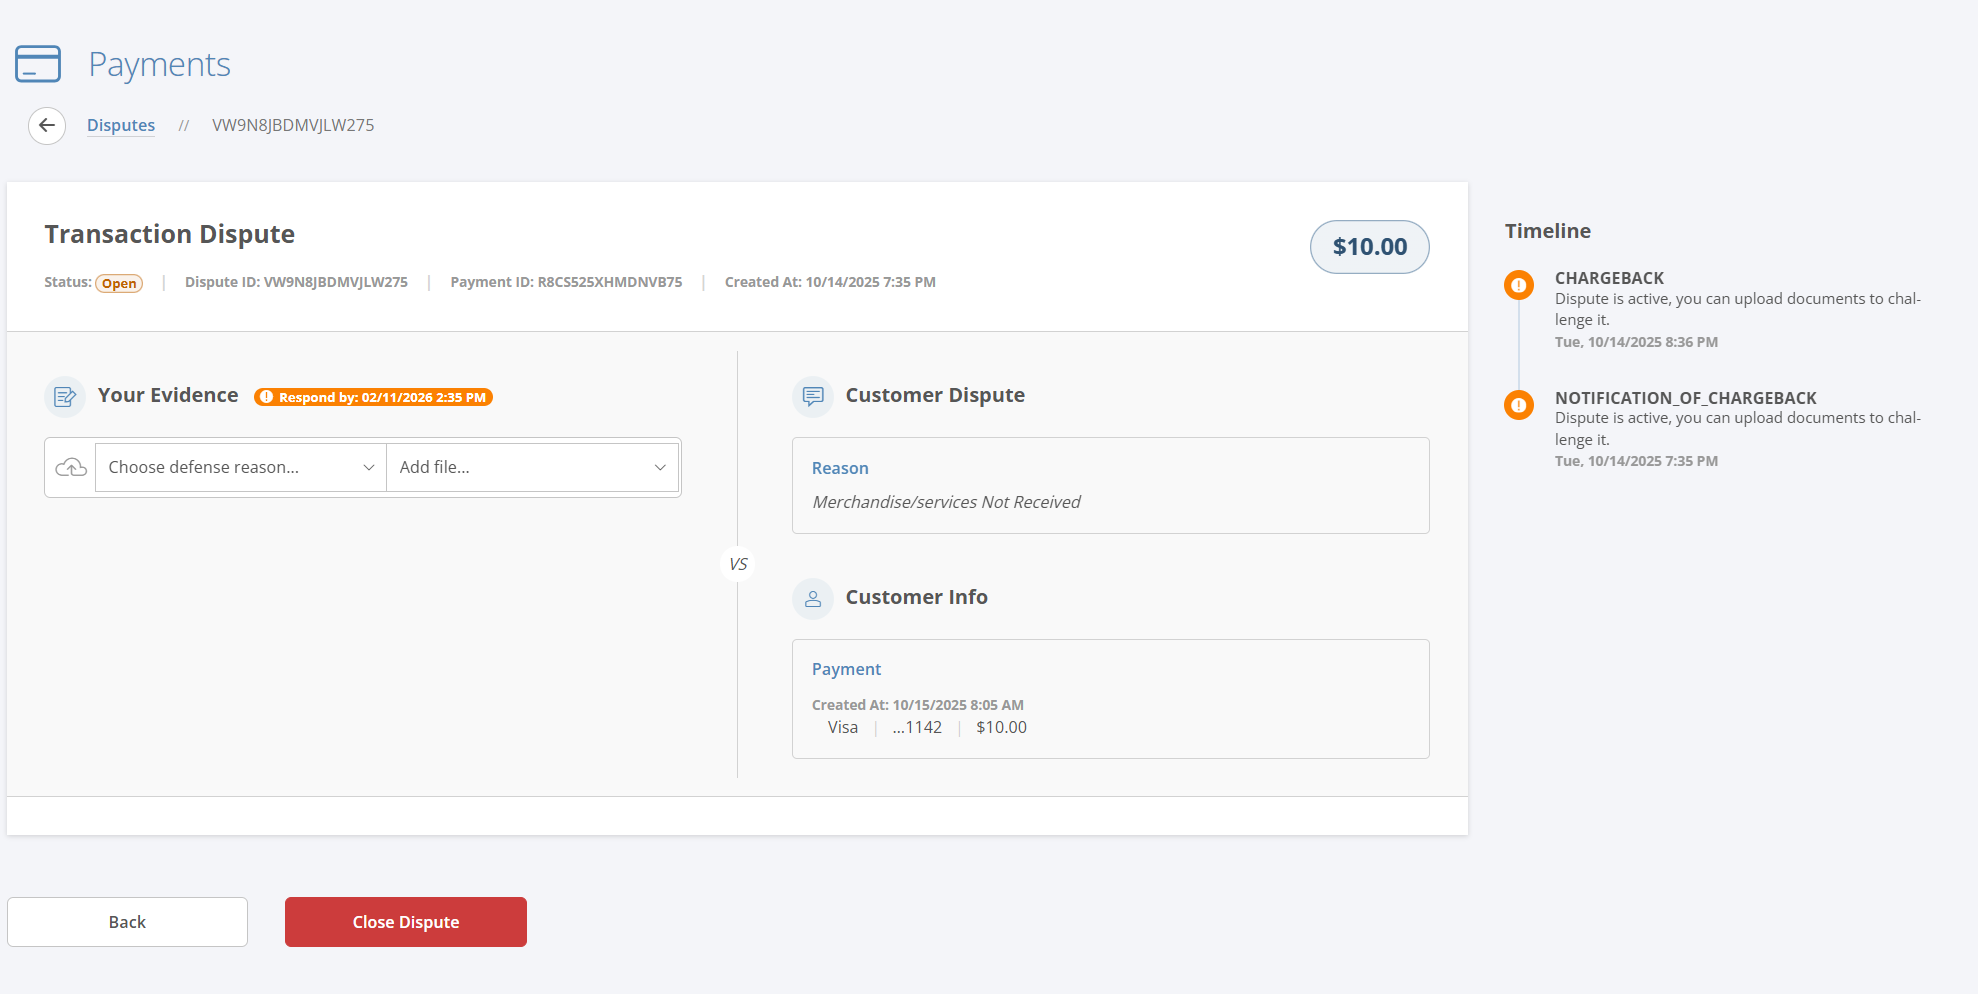
Task: Click the Customer Dispute chat icon
Action: point(813,396)
